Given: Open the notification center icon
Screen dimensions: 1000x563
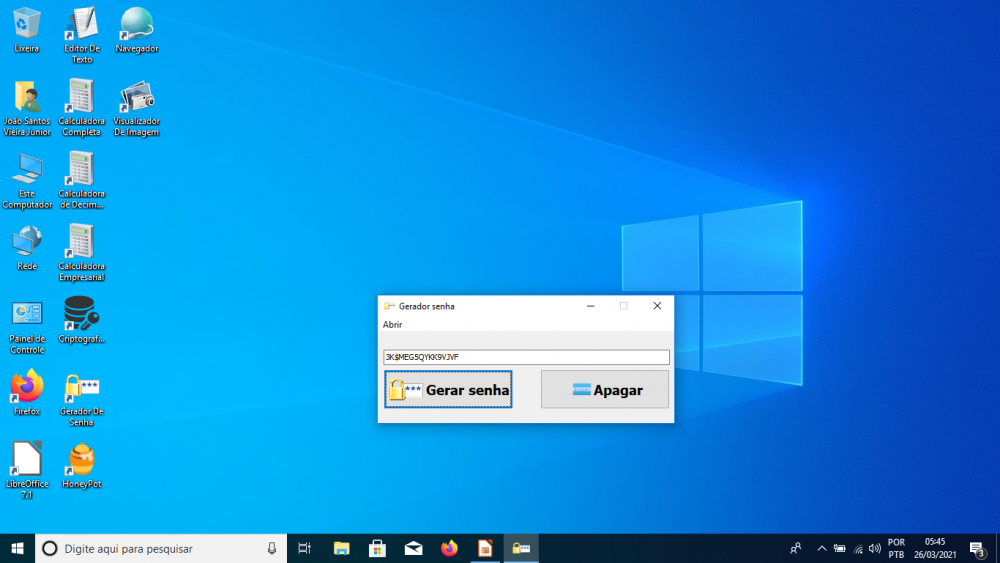Looking at the screenshot, I should [977, 548].
